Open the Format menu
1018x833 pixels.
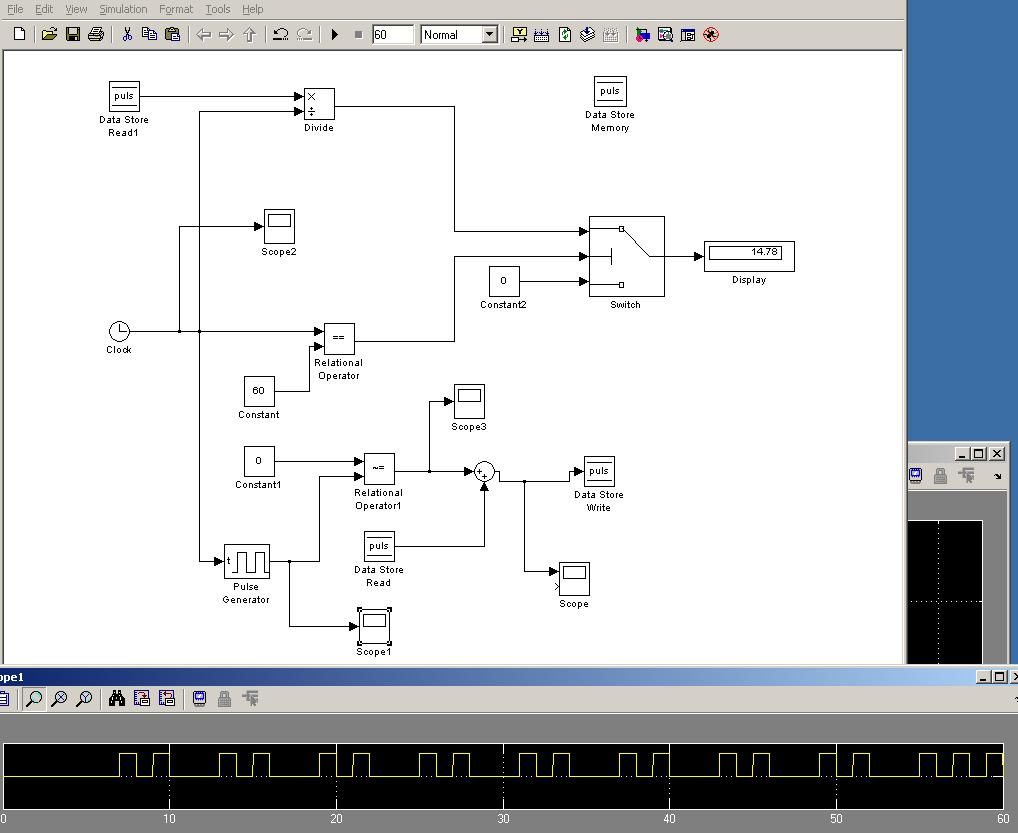coord(176,9)
